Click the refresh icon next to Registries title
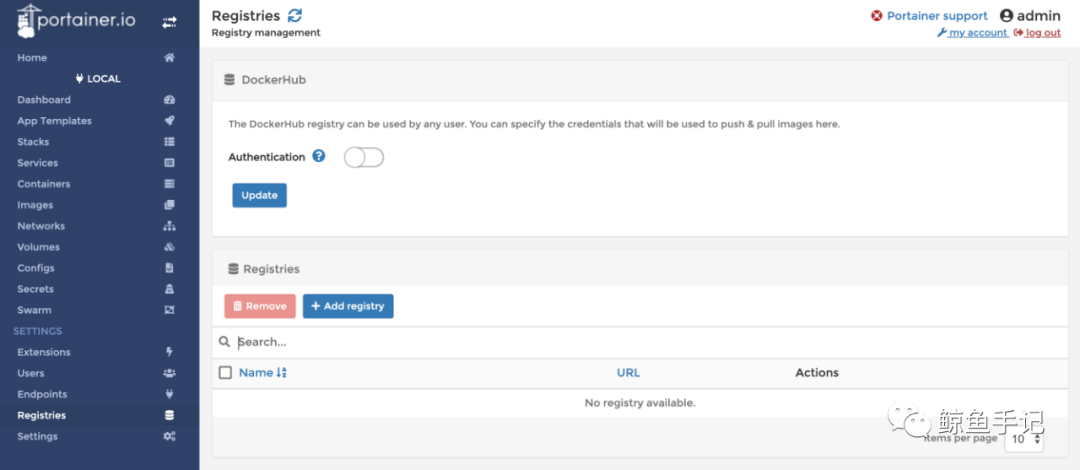Screen dimensions: 1080x470 (x=294, y=15)
